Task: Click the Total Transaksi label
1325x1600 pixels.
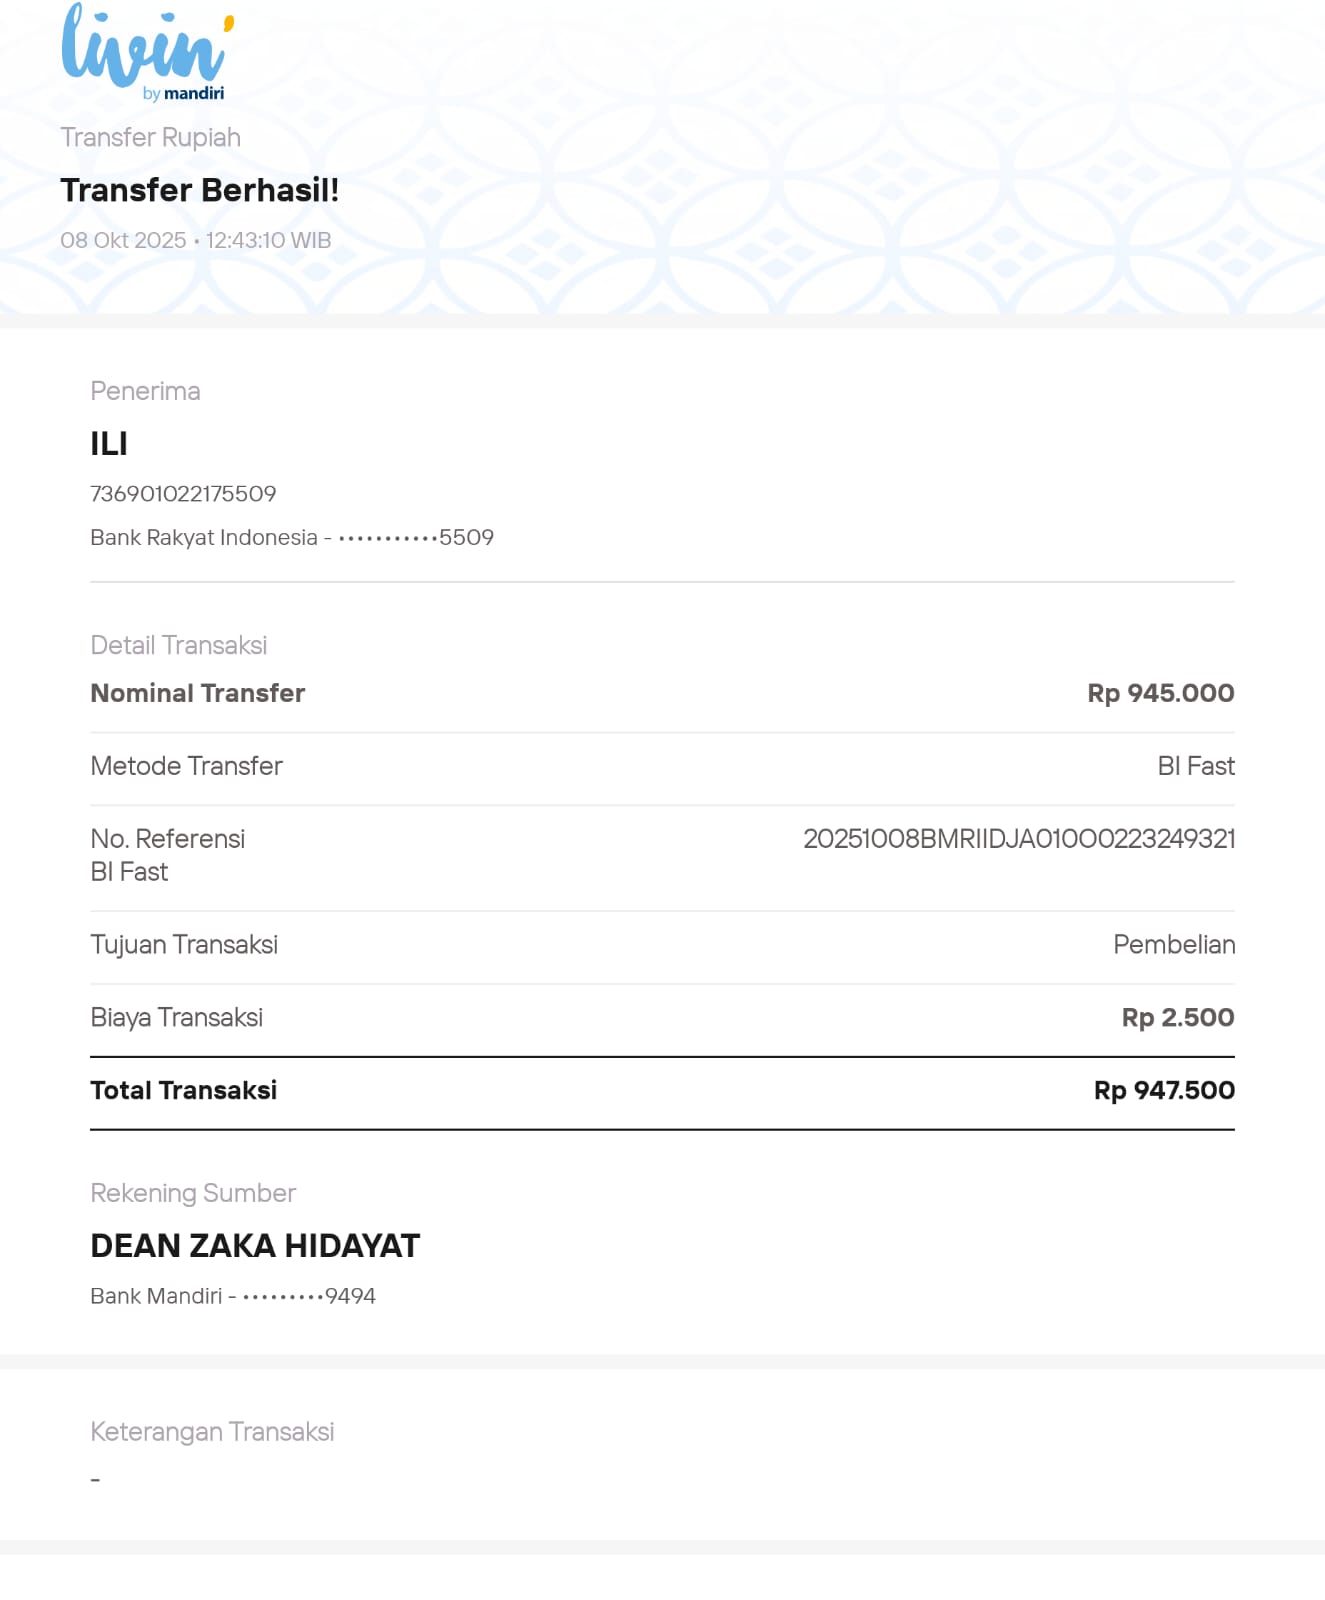Action: coord(183,1091)
